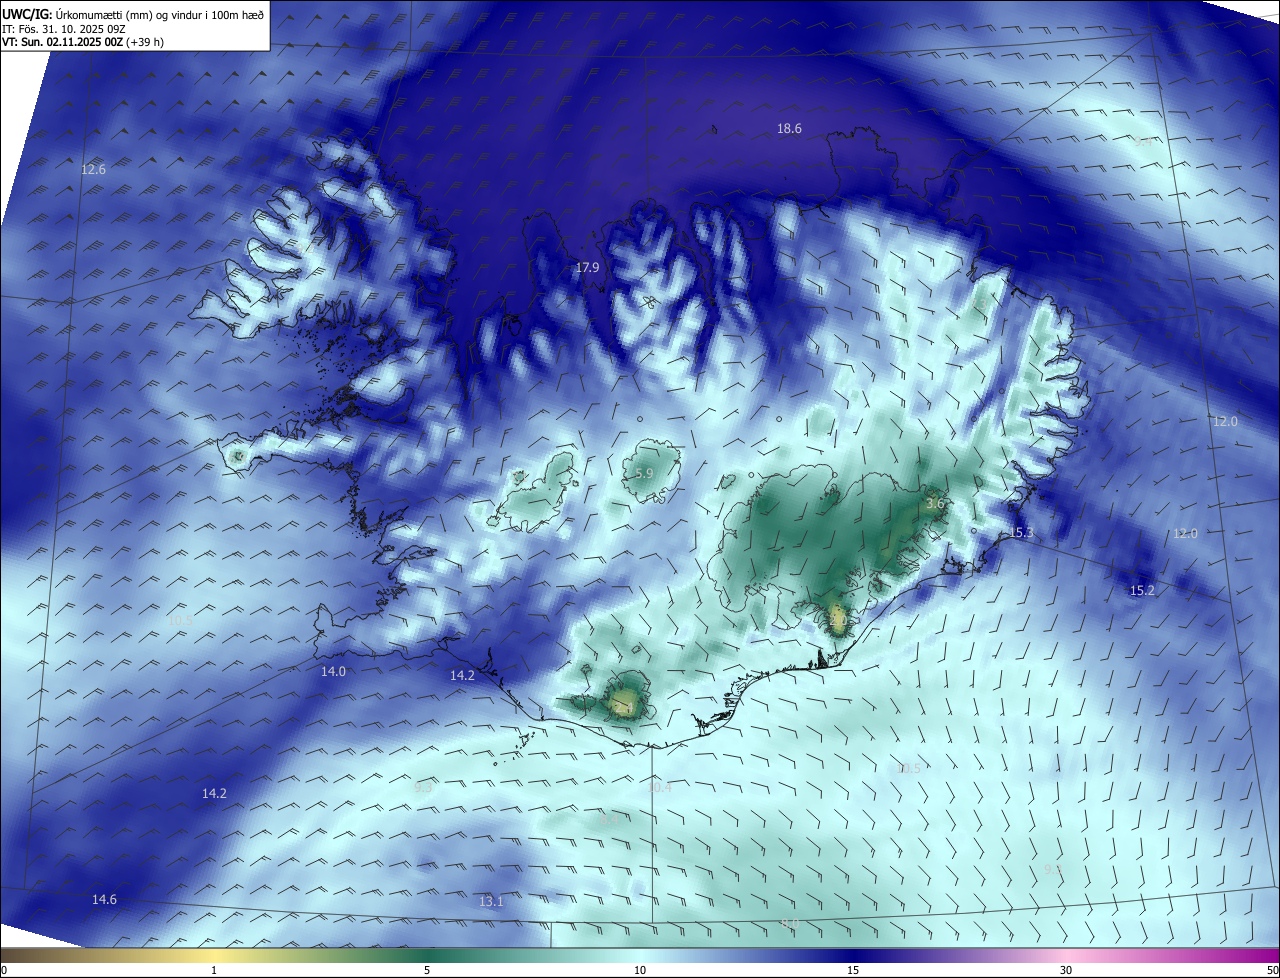
Task: Click the 18.6 value north of Iceland
Action: 790,128
